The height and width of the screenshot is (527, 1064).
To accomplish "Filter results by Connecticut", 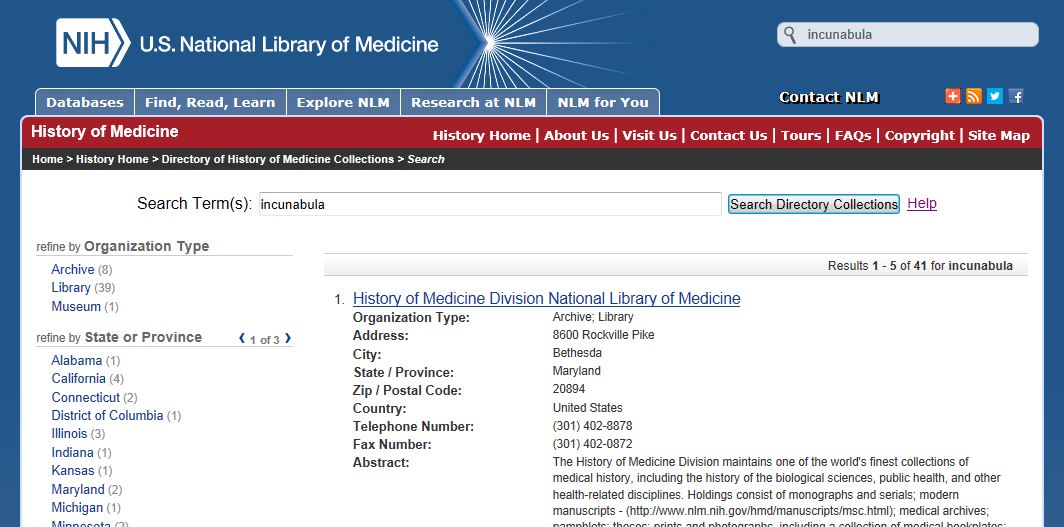I will [86, 397].
